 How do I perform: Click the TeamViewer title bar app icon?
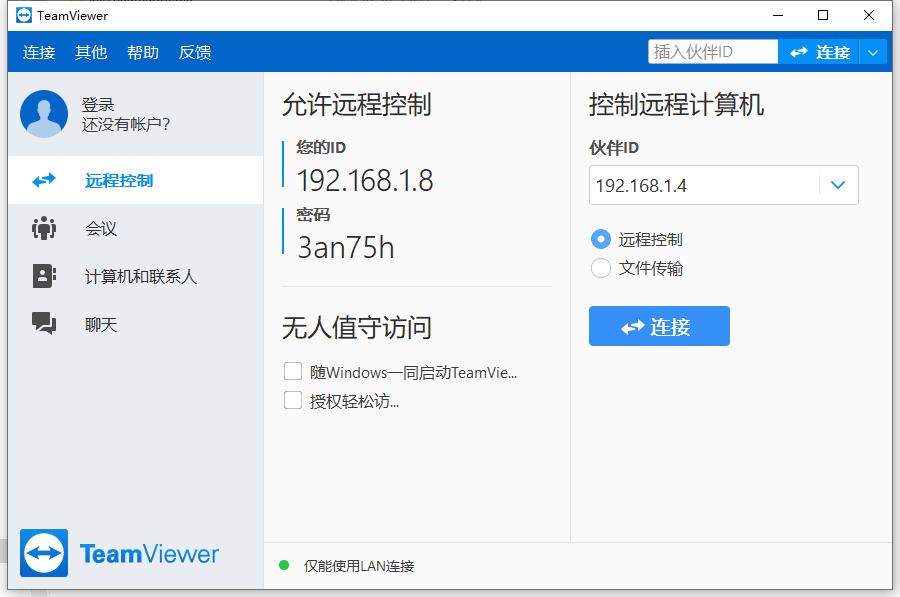pyautogui.click(x=24, y=16)
